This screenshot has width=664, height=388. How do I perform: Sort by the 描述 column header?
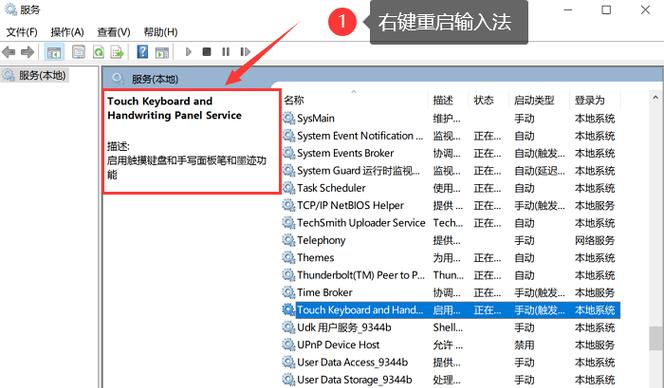click(443, 100)
